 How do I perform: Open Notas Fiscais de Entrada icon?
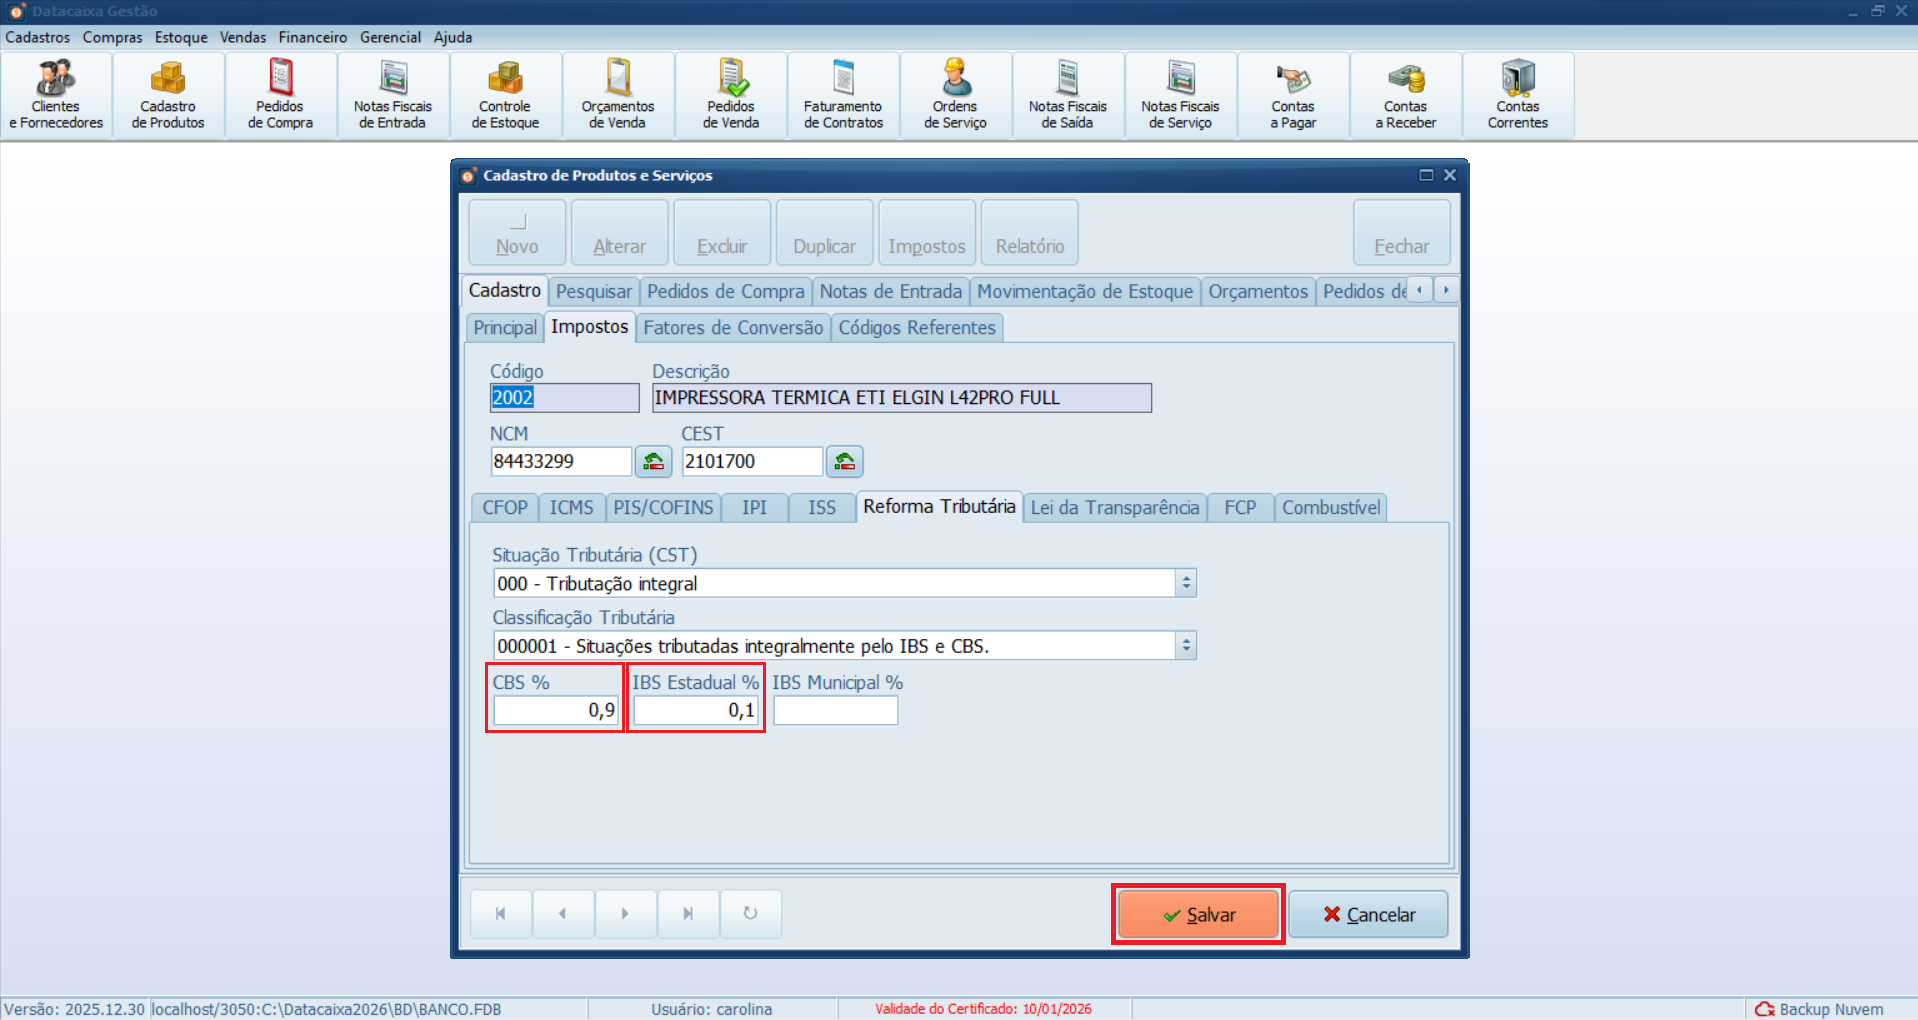(x=393, y=95)
